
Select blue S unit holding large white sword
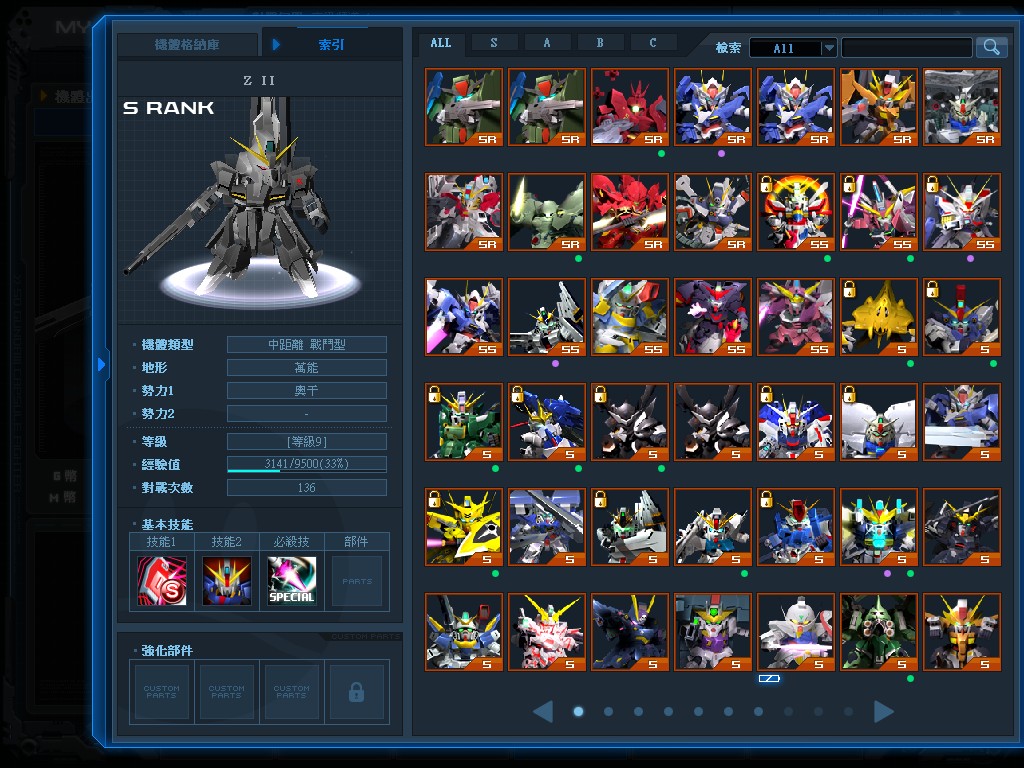point(961,422)
